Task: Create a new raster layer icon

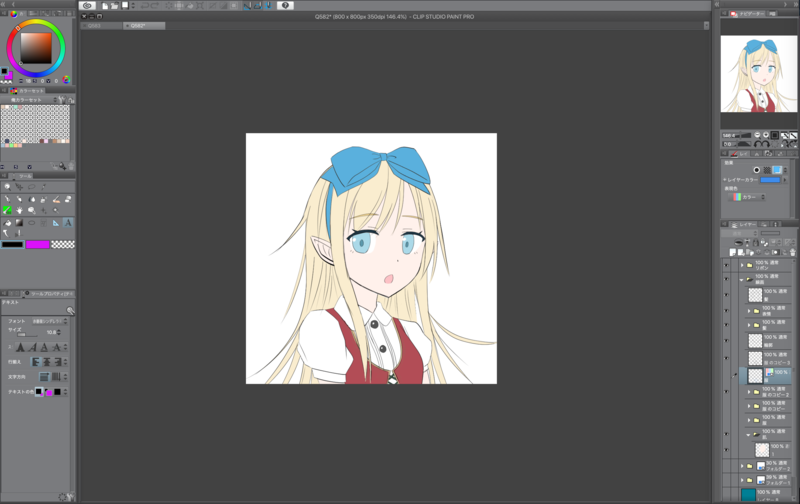Action: click(733, 252)
